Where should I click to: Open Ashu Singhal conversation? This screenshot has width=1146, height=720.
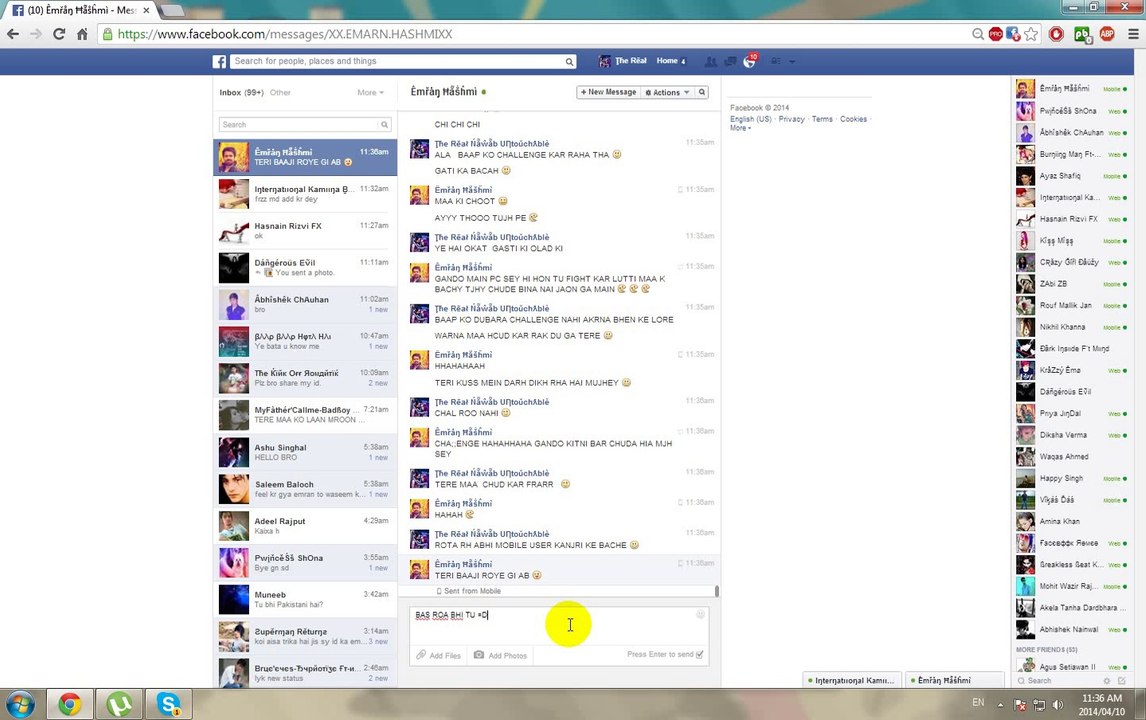[x=306, y=452]
